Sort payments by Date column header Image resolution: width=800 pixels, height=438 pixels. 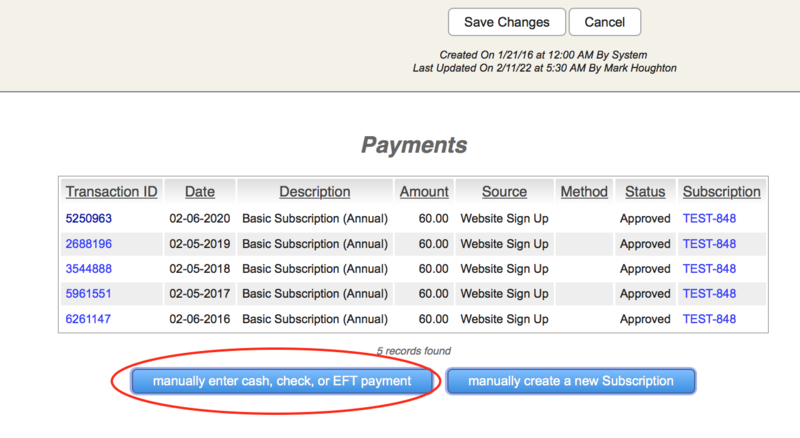point(199,192)
